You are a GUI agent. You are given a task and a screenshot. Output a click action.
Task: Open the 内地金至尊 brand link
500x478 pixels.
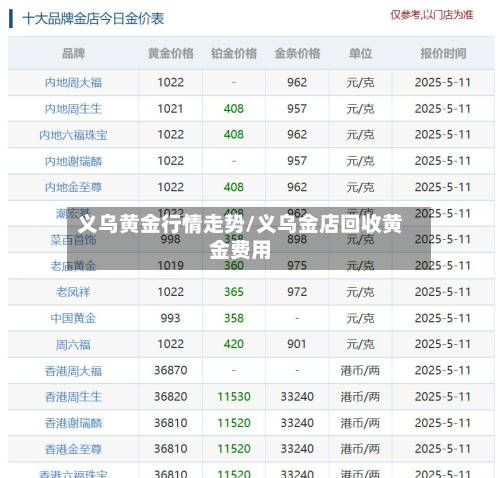click(x=73, y=187)
